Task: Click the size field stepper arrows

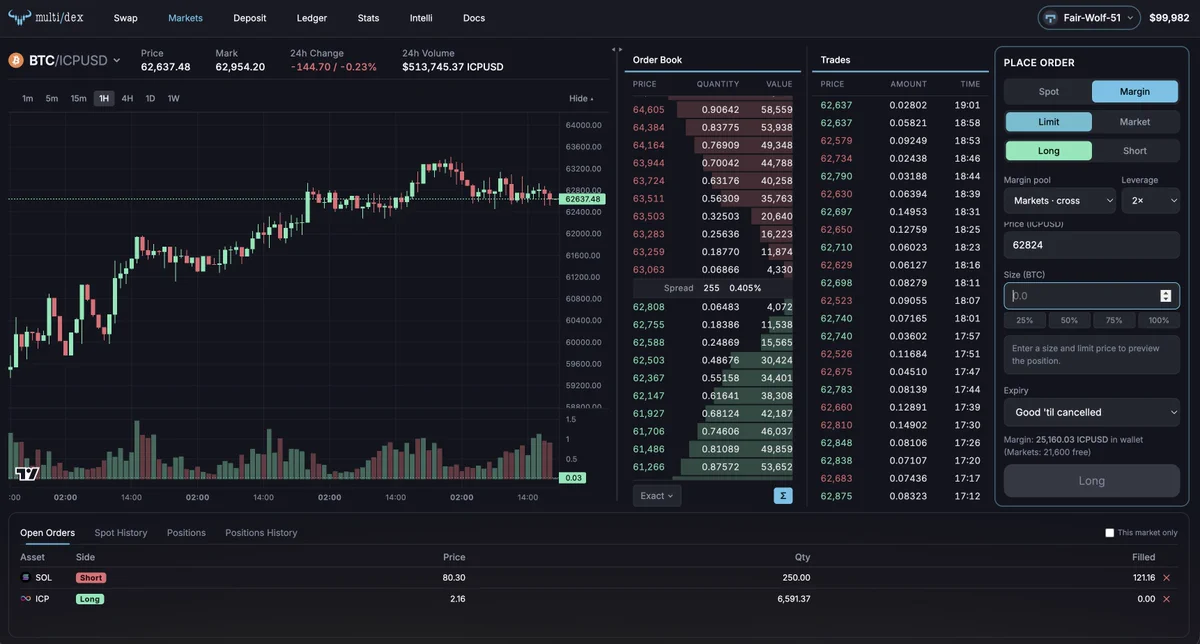Action: (x=1165, y=296)
